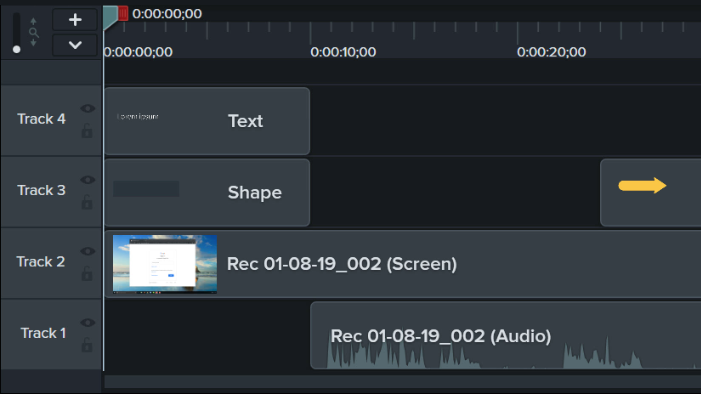Click the red playhead out-point handle
This screenshot has width=701, height=394.
point(123,13)
